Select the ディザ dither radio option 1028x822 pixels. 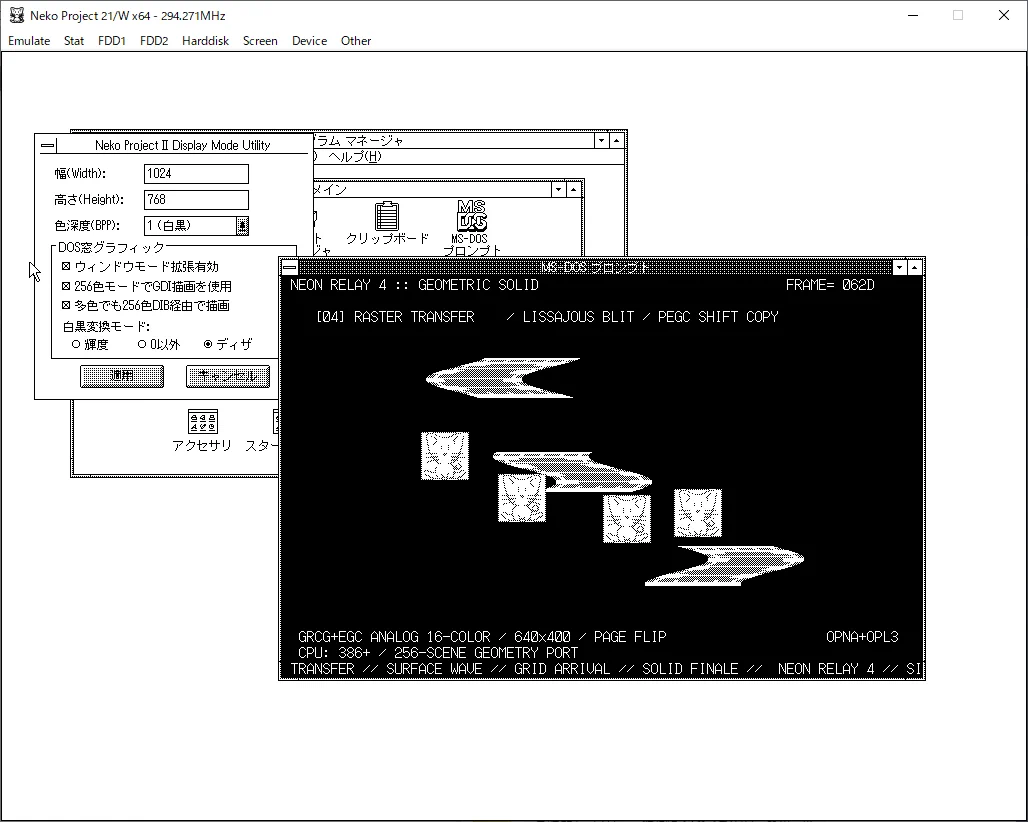click(208, 344)
